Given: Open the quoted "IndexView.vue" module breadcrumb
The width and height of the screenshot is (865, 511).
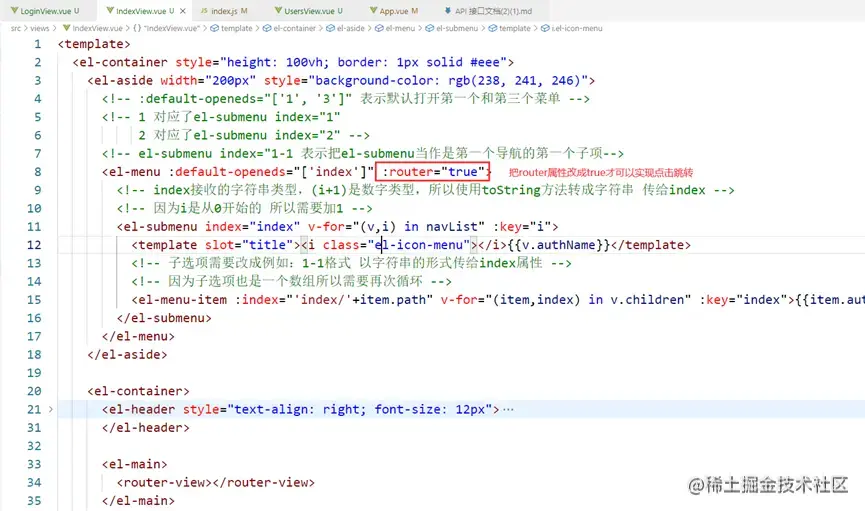Looking at the screenshot, I should point(172,28).
